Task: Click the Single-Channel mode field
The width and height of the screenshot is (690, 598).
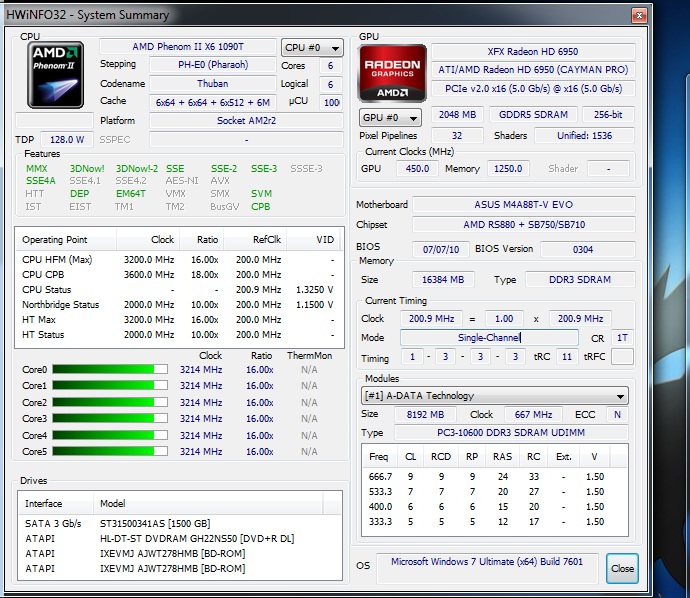Action: pos(489,338)
